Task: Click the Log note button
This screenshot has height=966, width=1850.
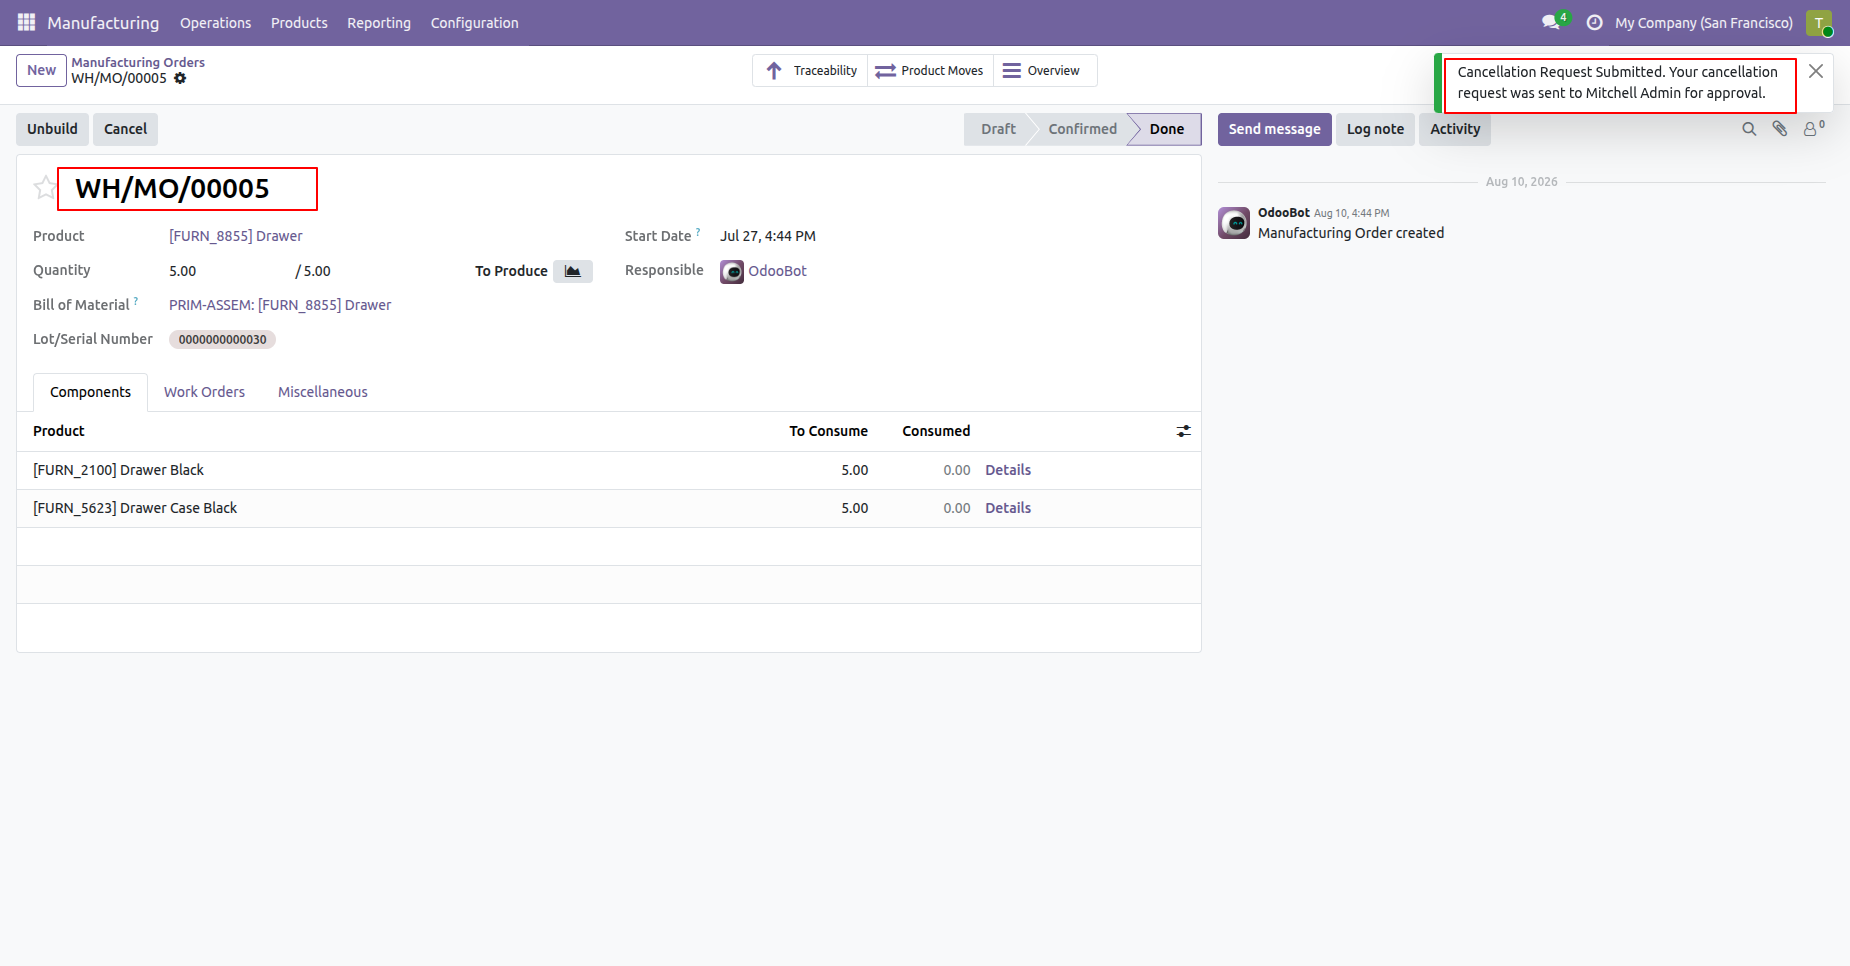Action: tap(1375, 129)
